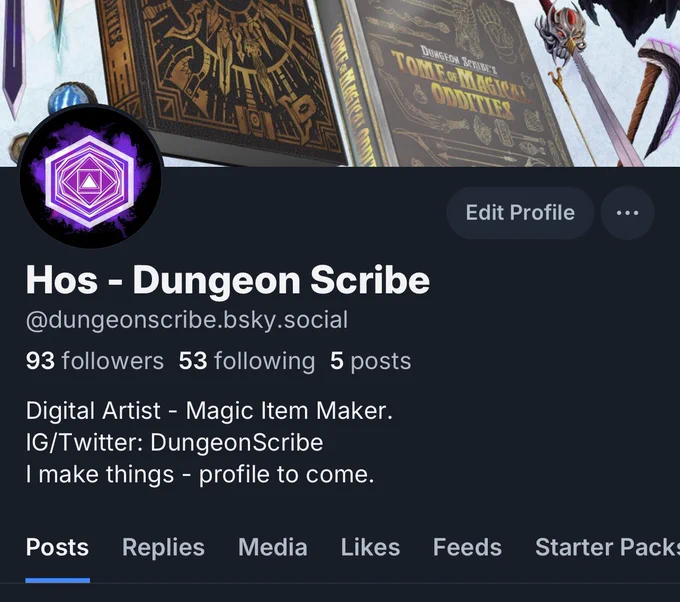
Task: Open the Feeds tab
Action: (467, 547)
